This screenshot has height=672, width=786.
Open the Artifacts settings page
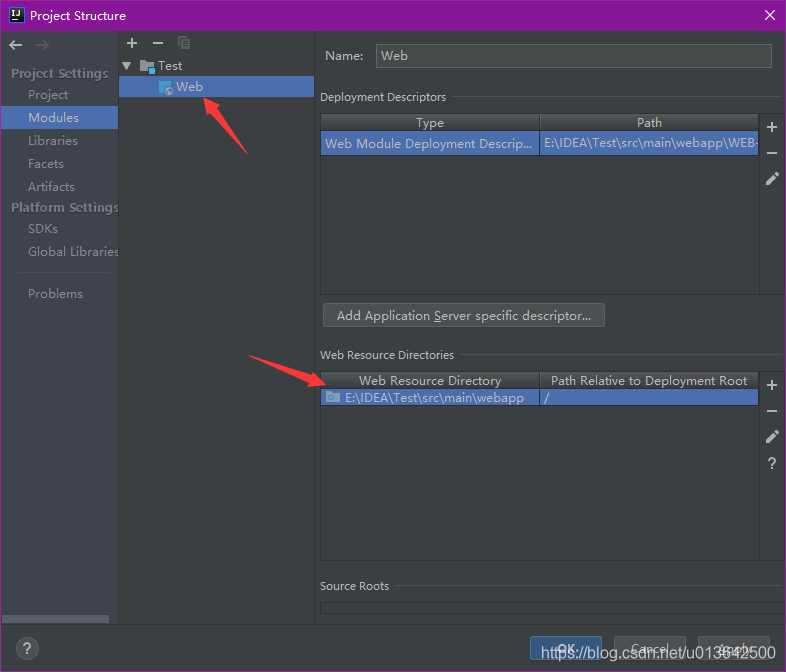(51, 187)
